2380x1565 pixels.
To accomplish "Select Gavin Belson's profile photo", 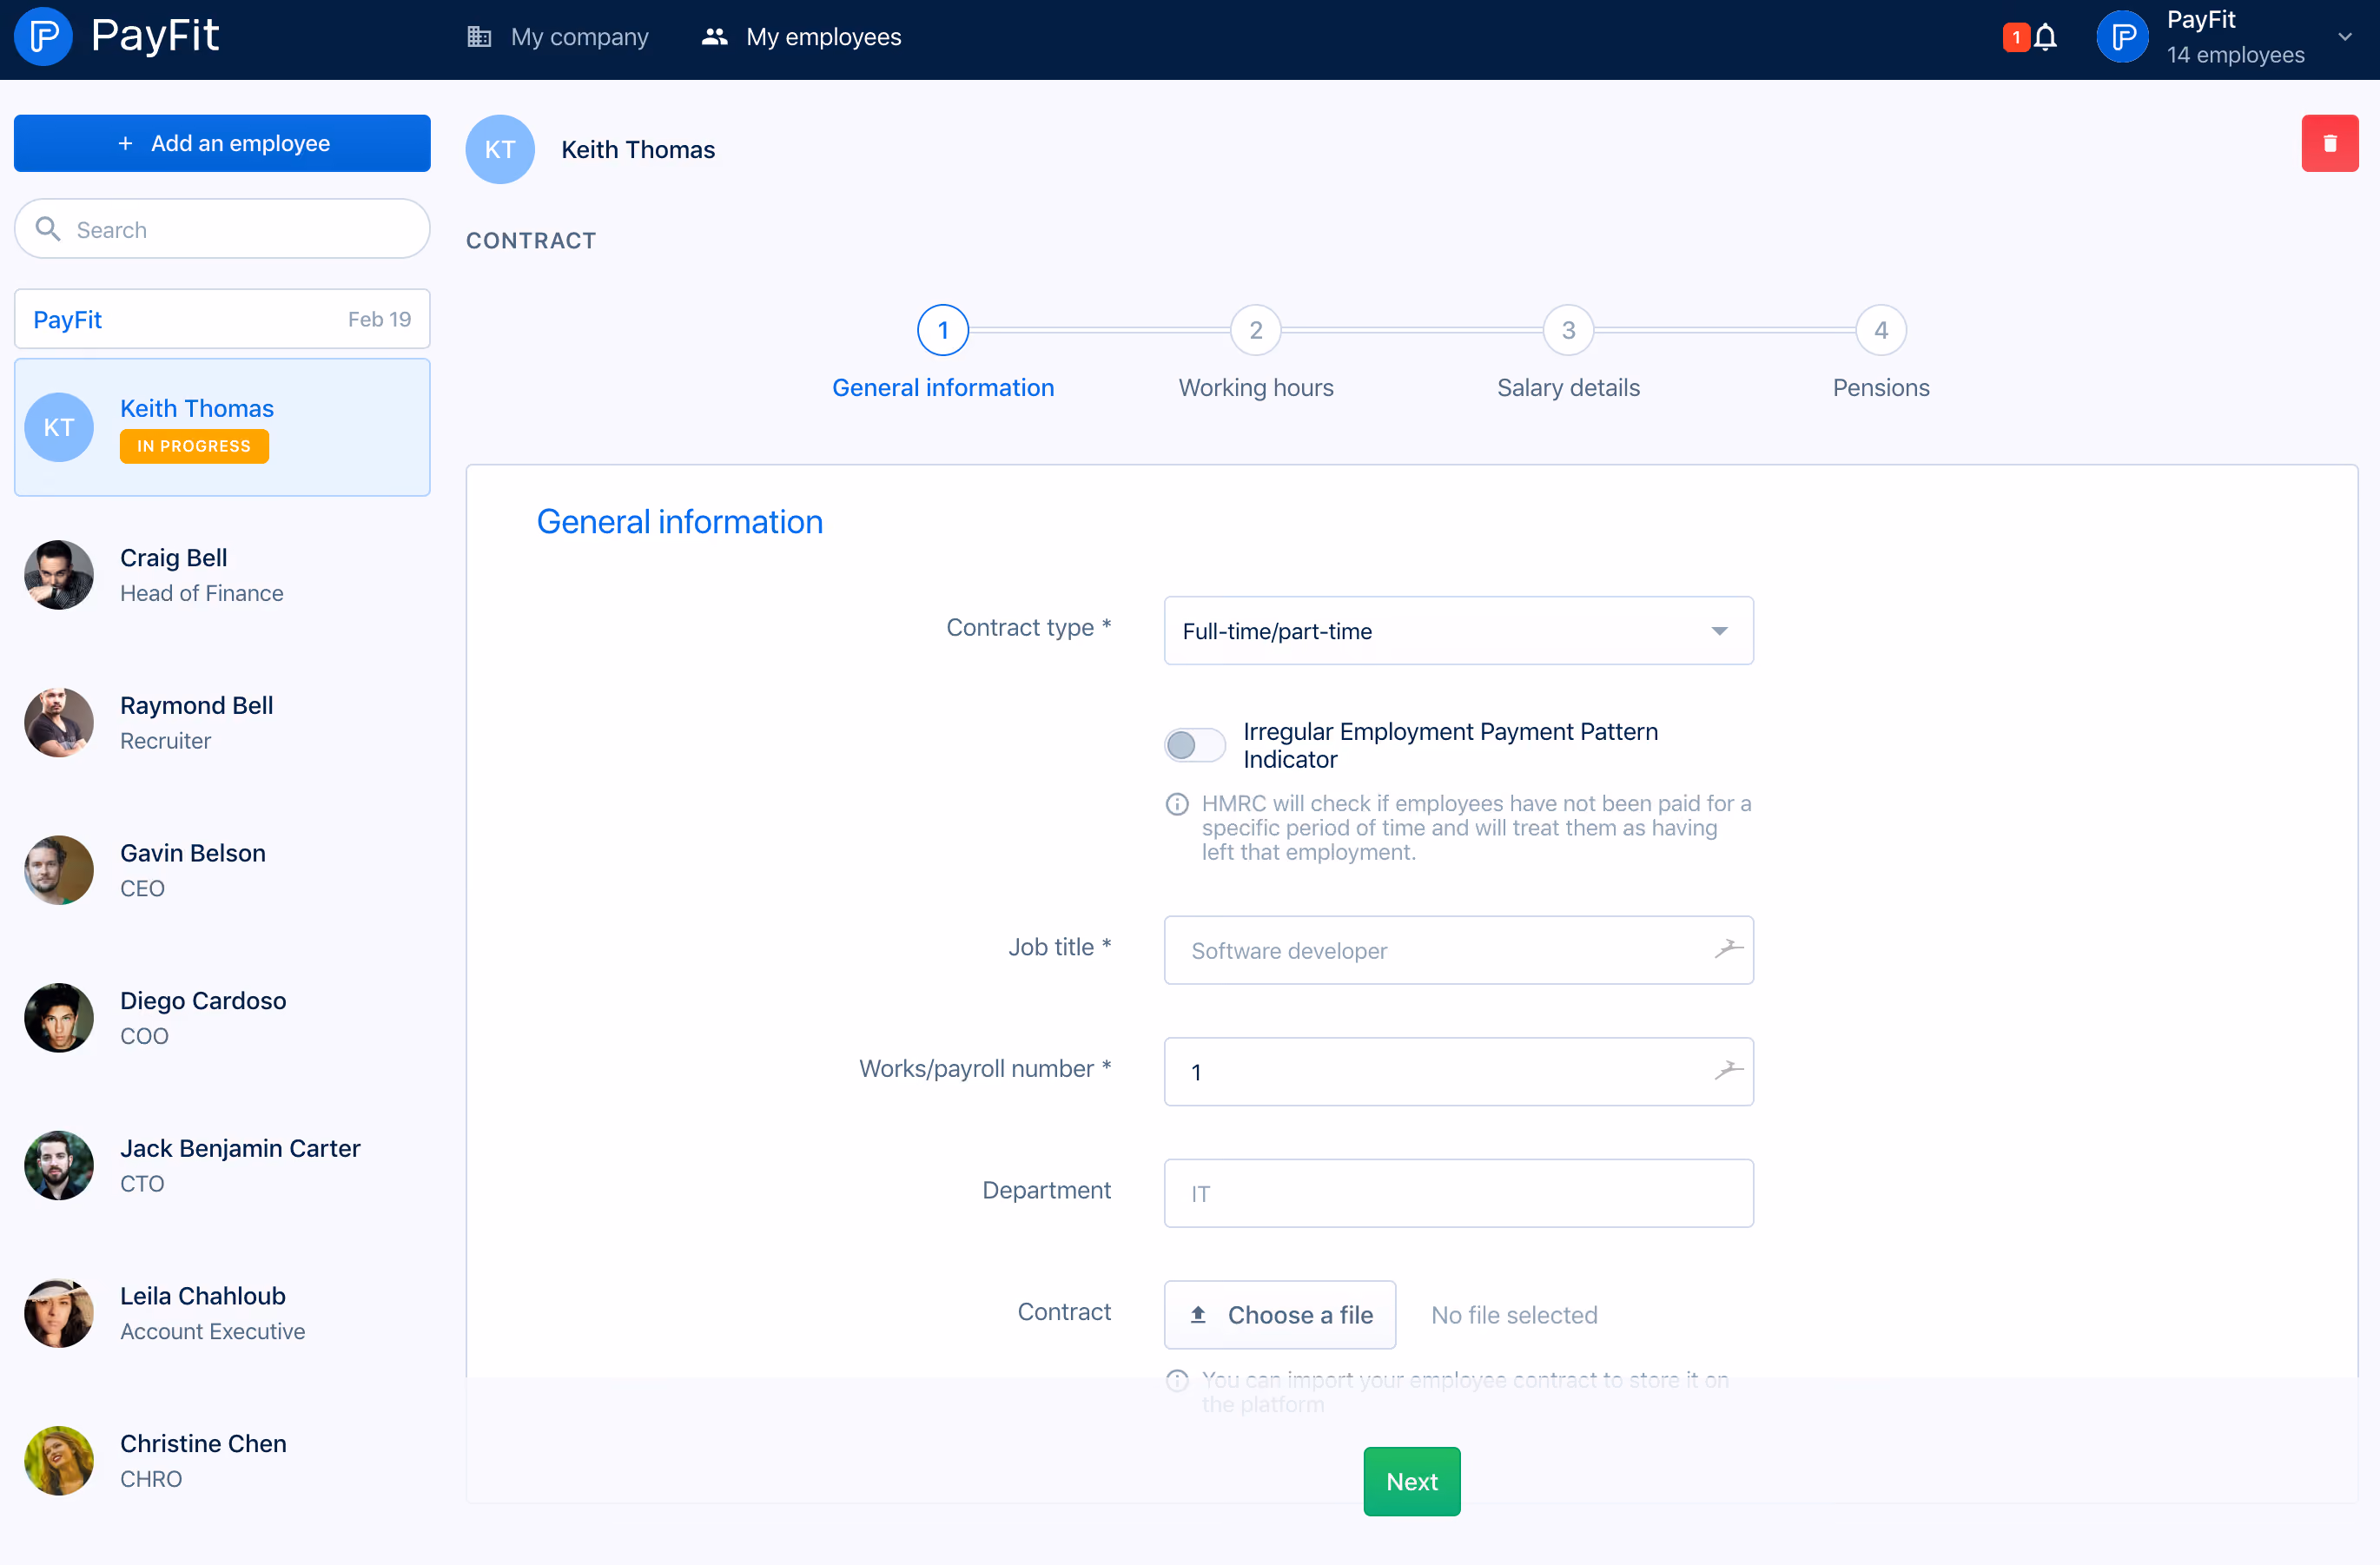I will [59, 870].
